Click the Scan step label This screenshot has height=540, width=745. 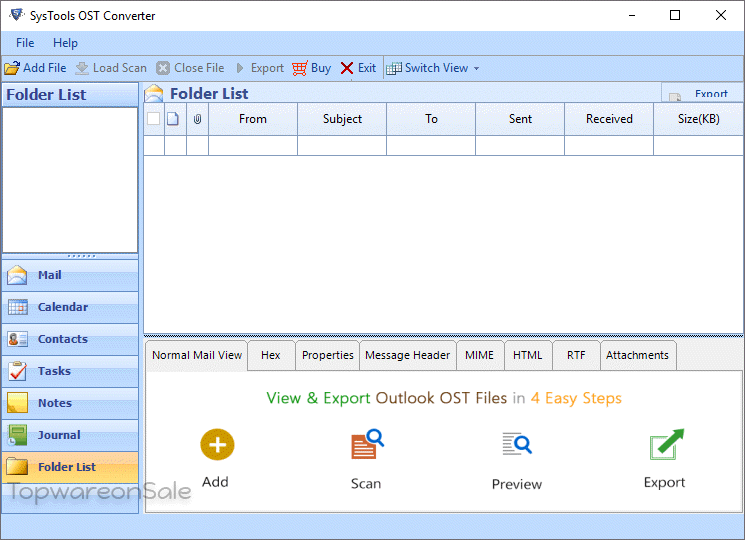pos(366,483)
